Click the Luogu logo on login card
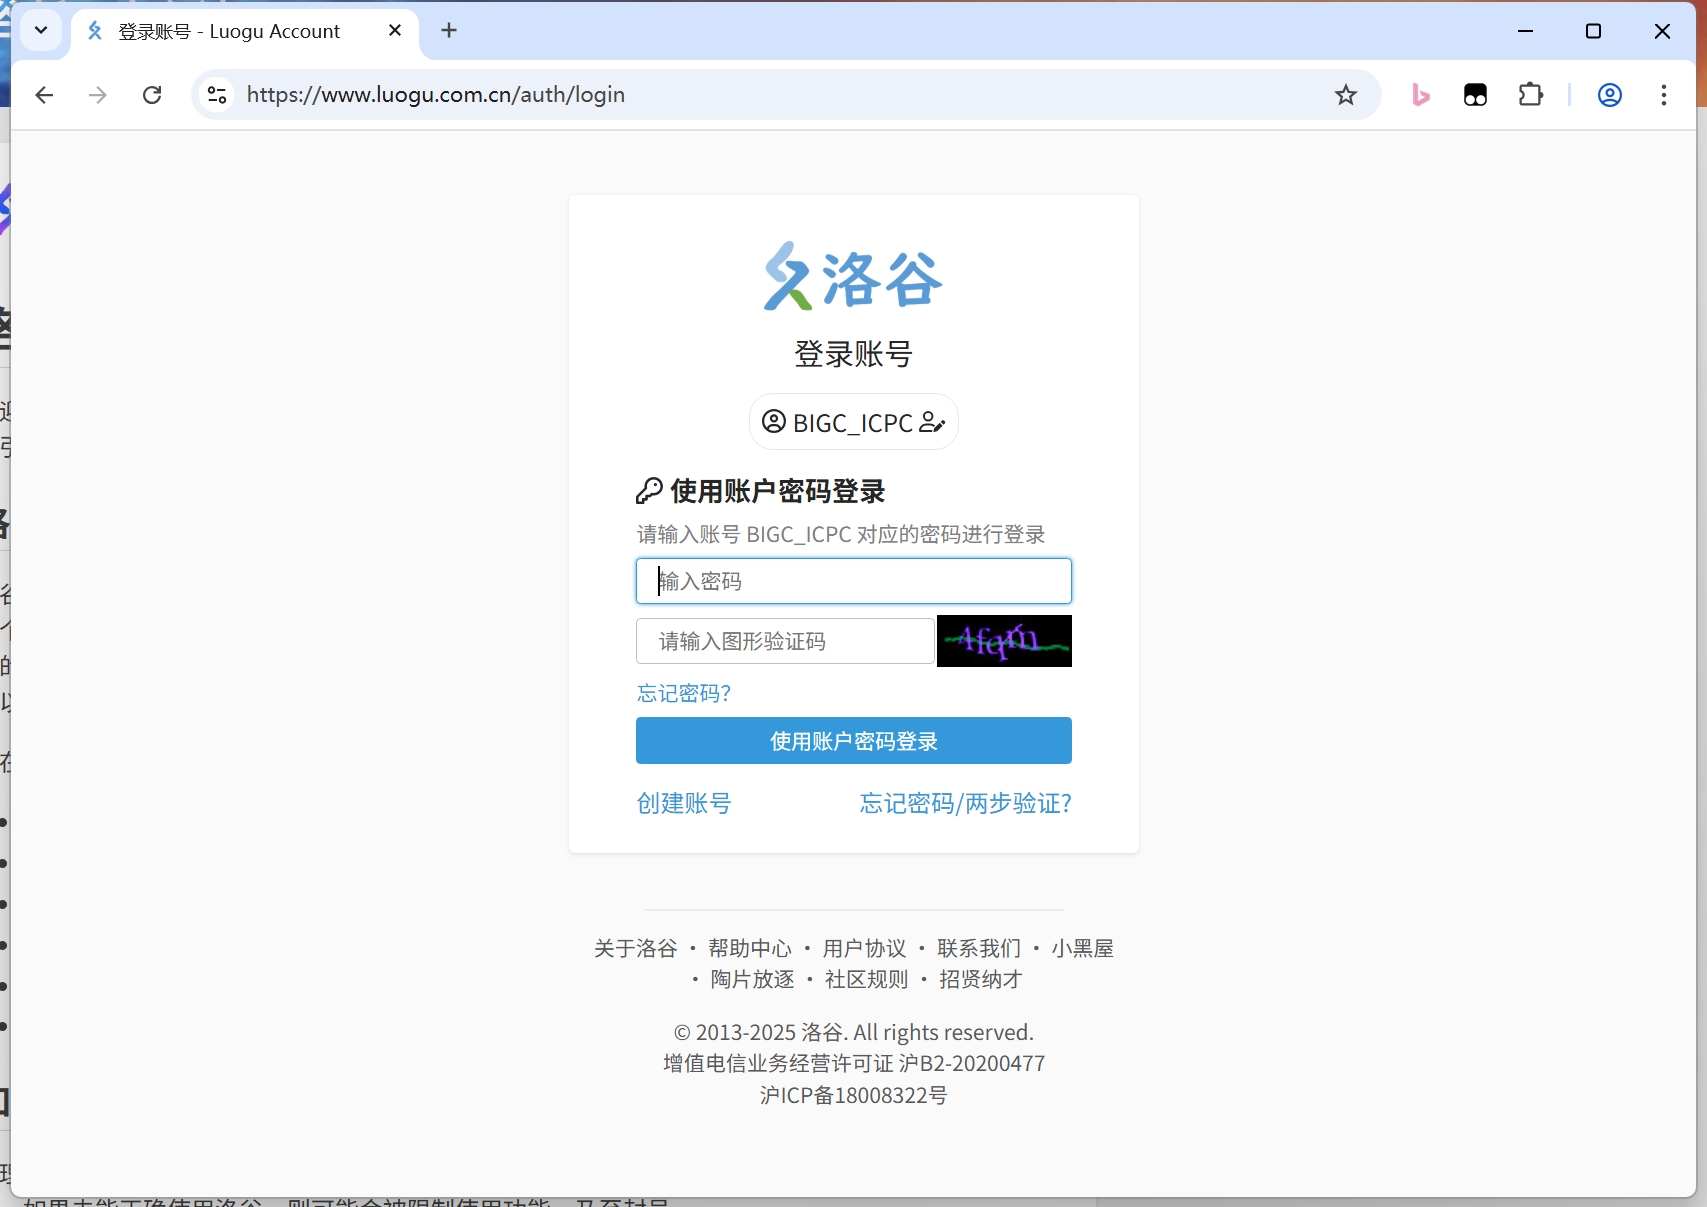 click(x=853, y=277)
